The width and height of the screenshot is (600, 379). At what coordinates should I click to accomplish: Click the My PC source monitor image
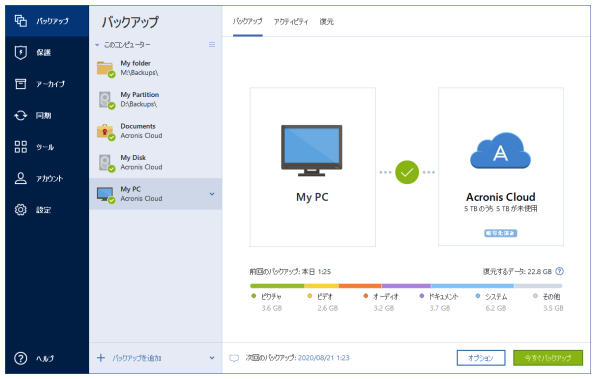[311, 150]
